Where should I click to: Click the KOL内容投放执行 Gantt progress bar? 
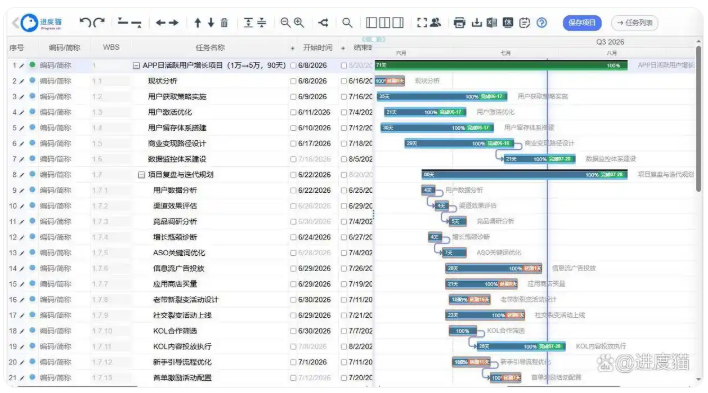tap(522, 346)
